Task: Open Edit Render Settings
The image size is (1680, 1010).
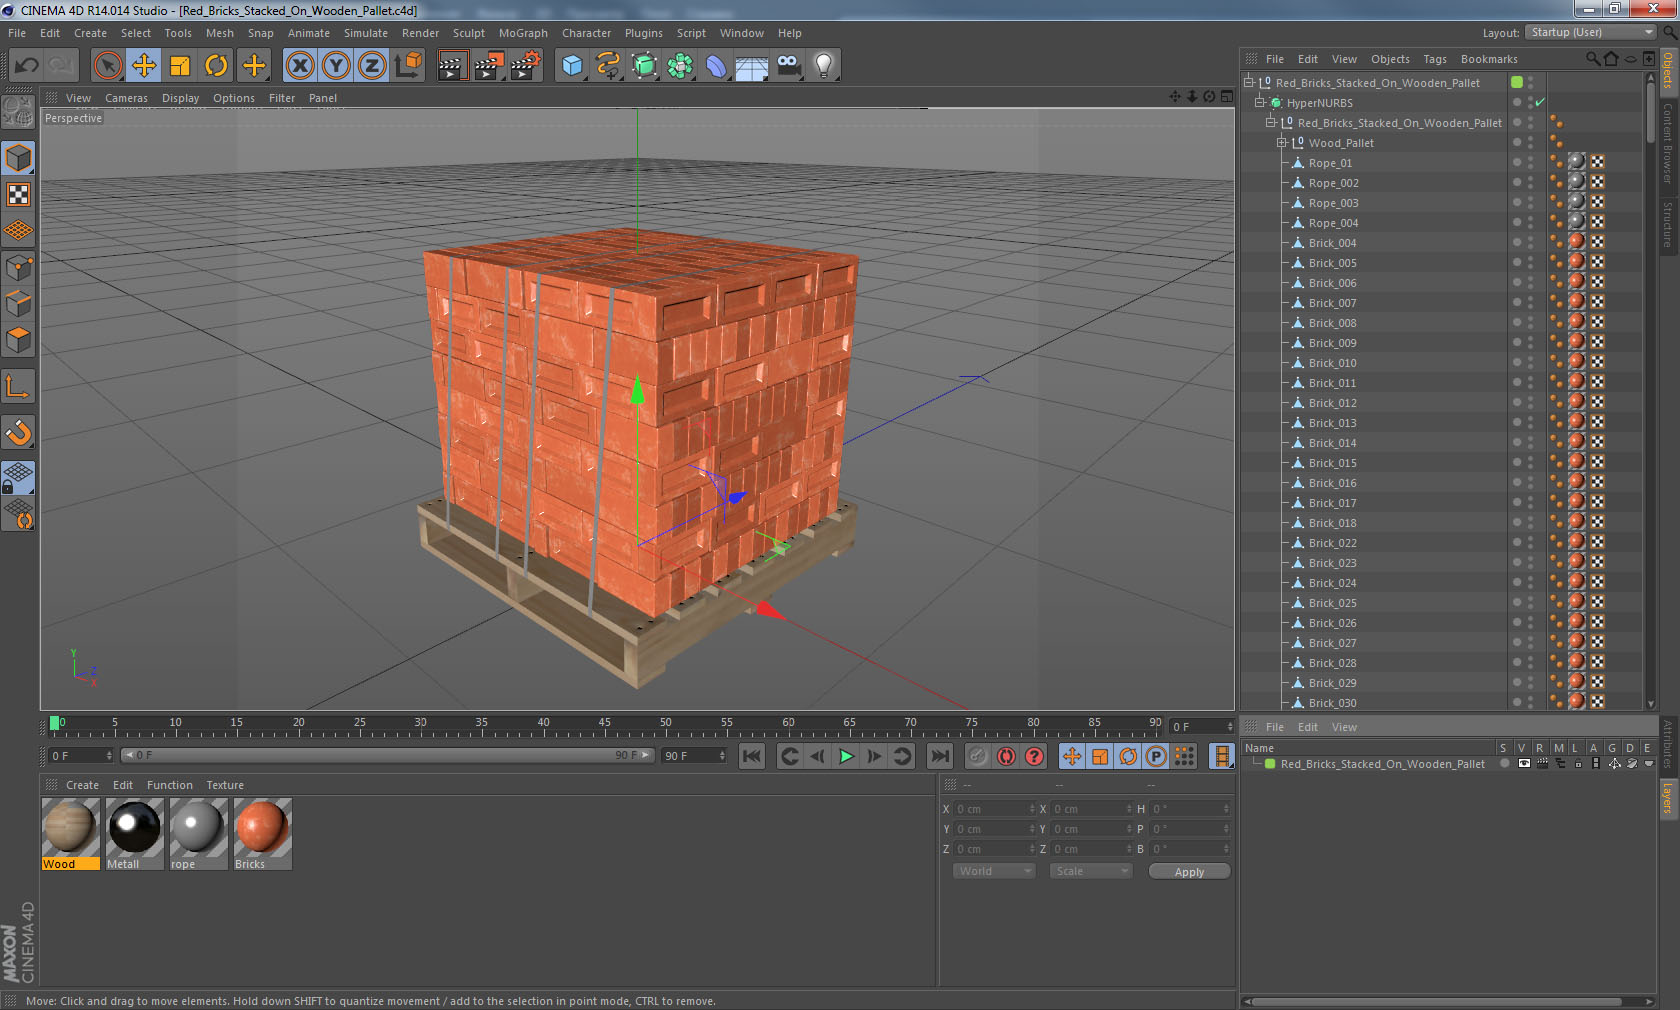Action: coord(526,66)
